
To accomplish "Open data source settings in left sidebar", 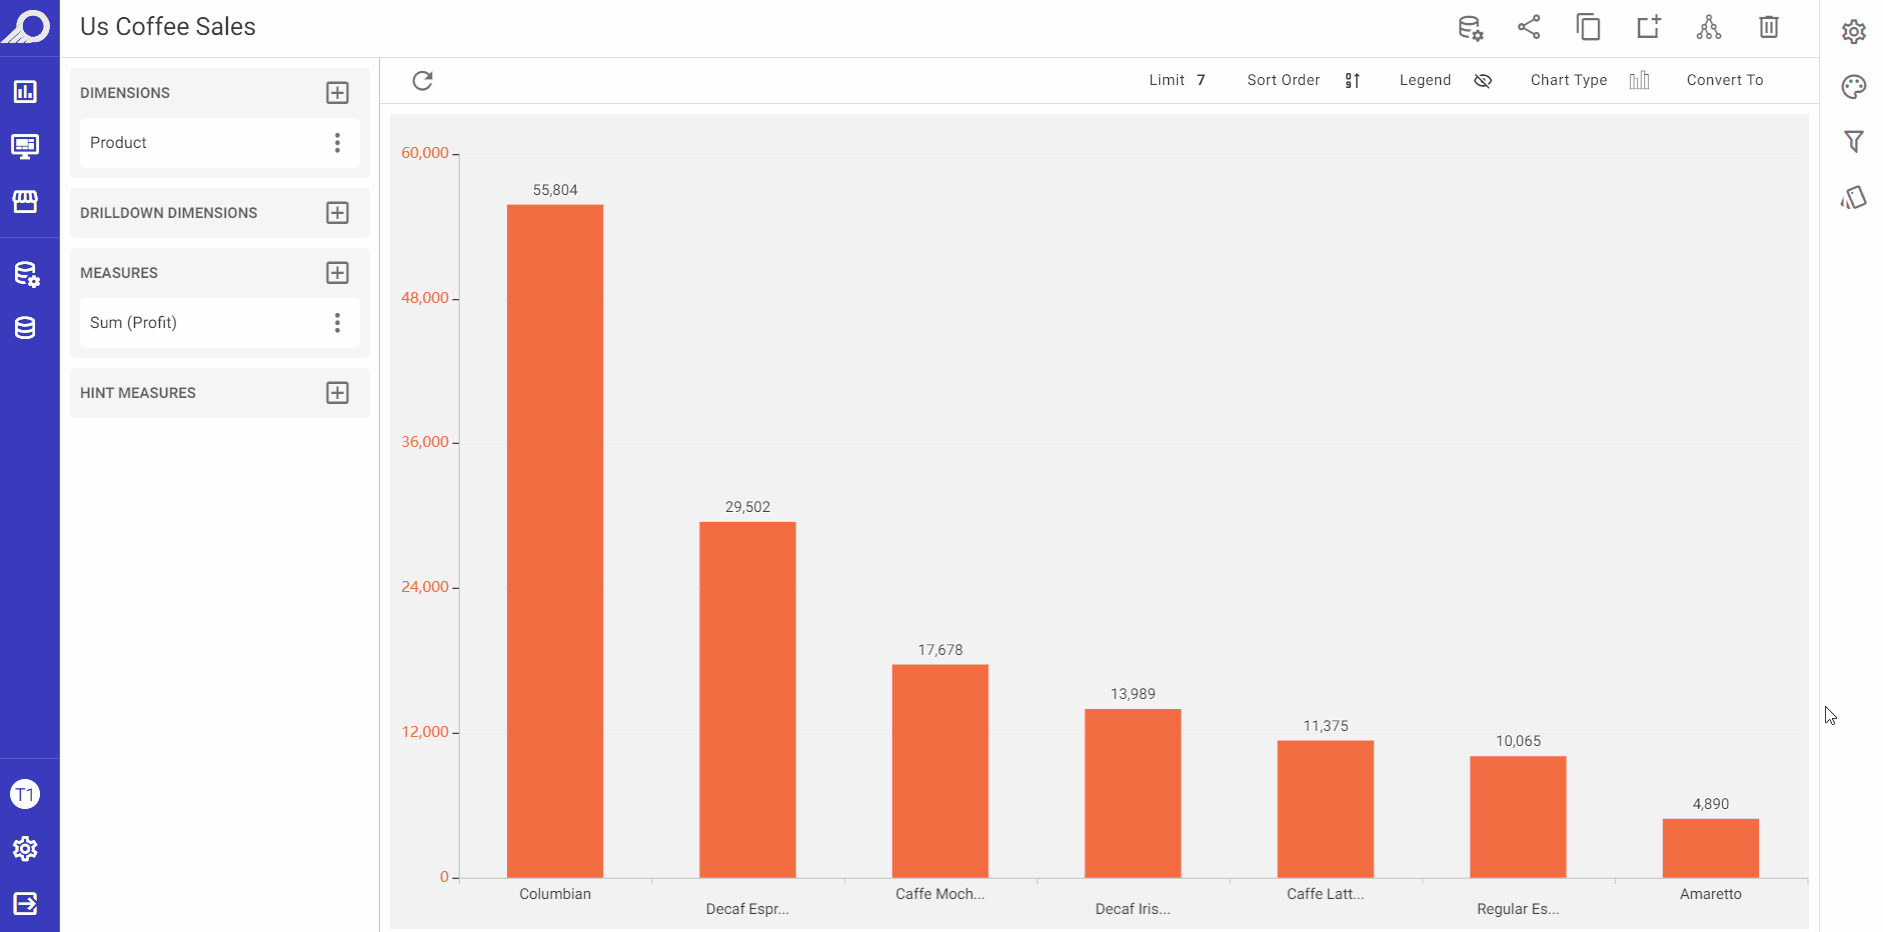I will (x=26, y=274).
